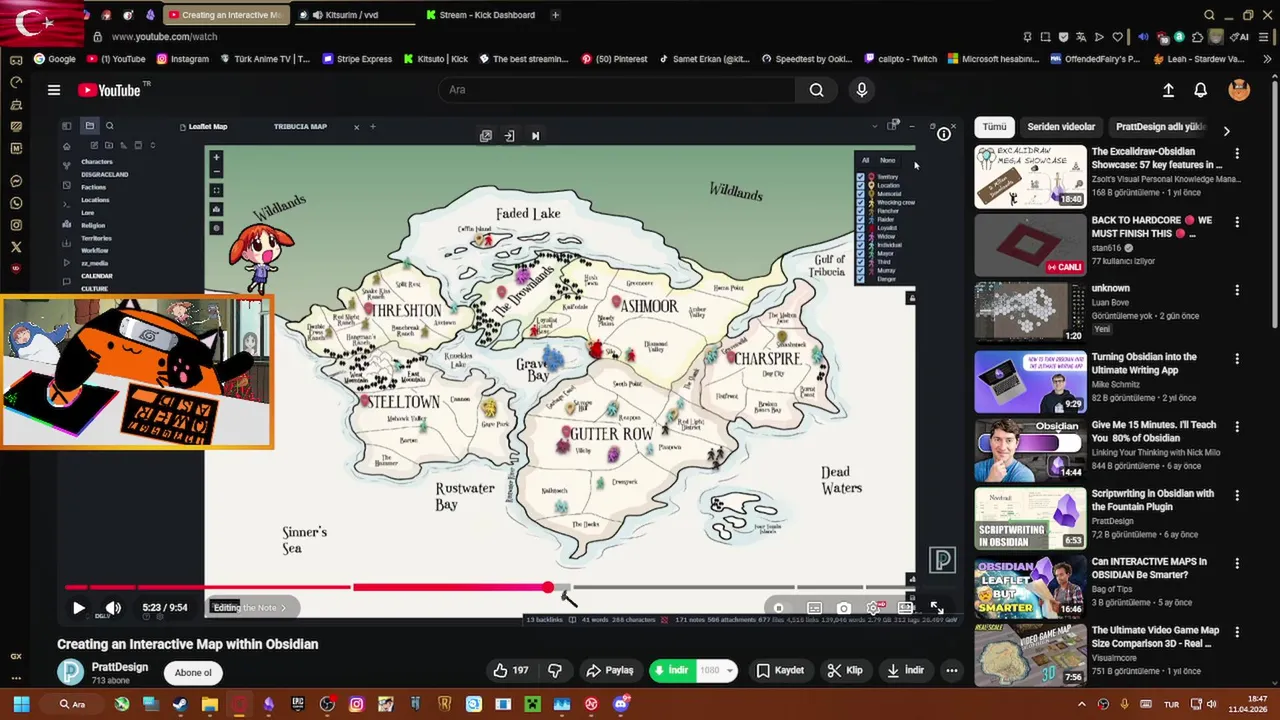Open the PrattDesign channel link
The height and width of the screenshot is (720, 1280).
[120, 667]
